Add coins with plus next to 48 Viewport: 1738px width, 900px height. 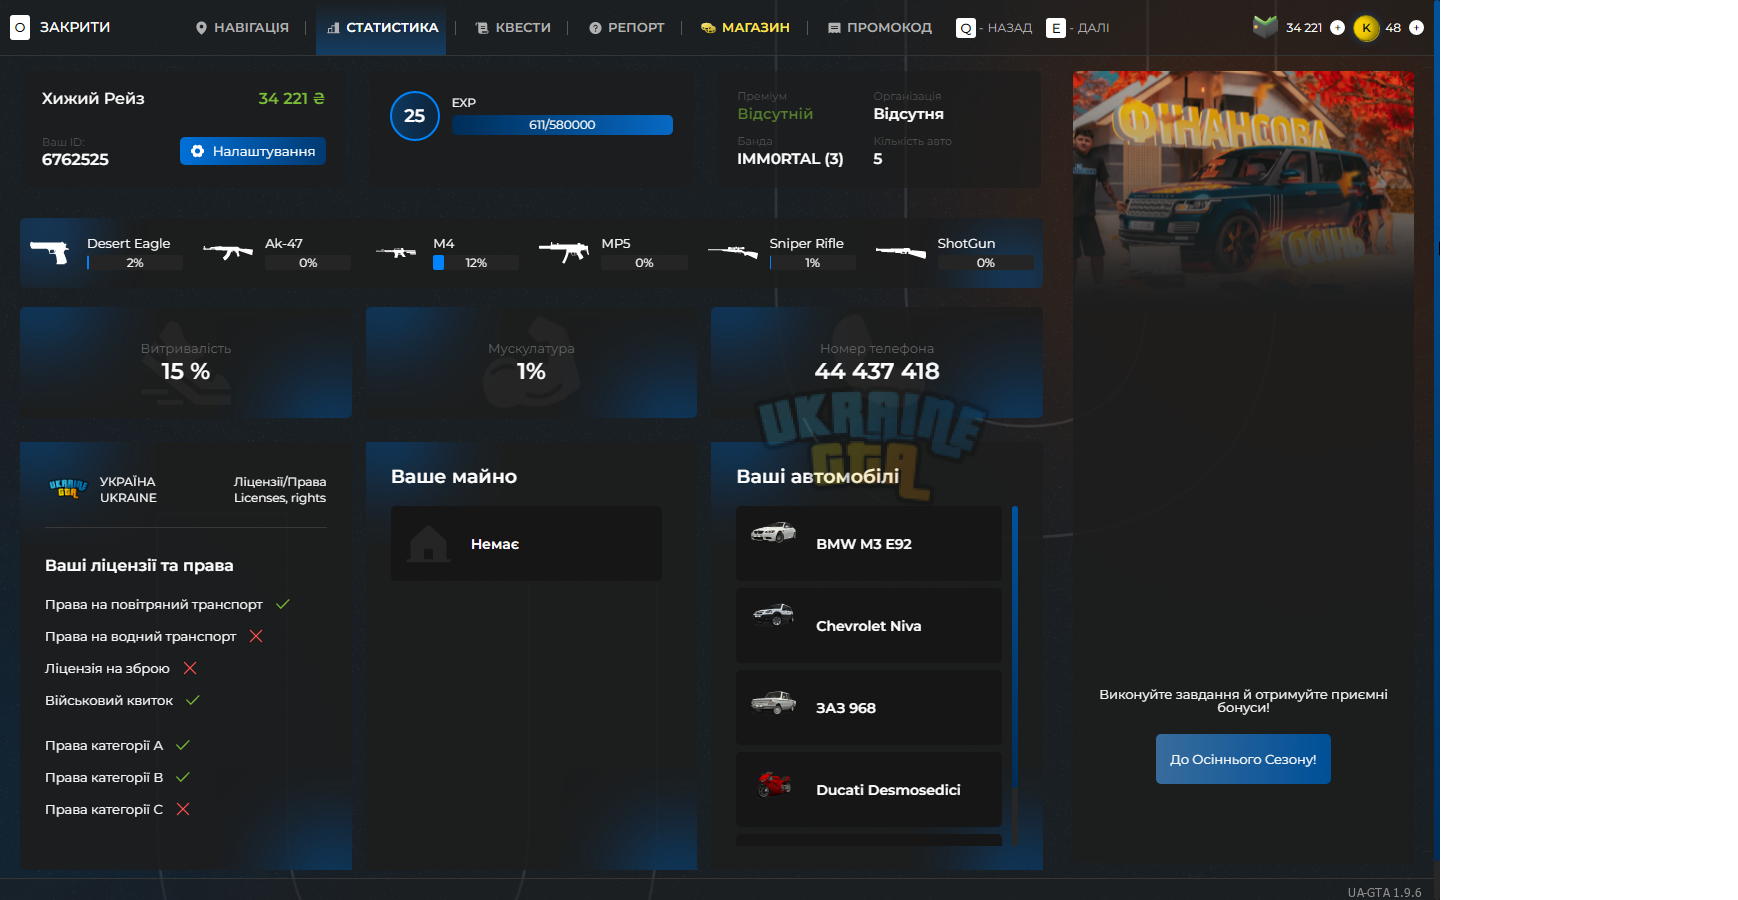point(1416,28)
